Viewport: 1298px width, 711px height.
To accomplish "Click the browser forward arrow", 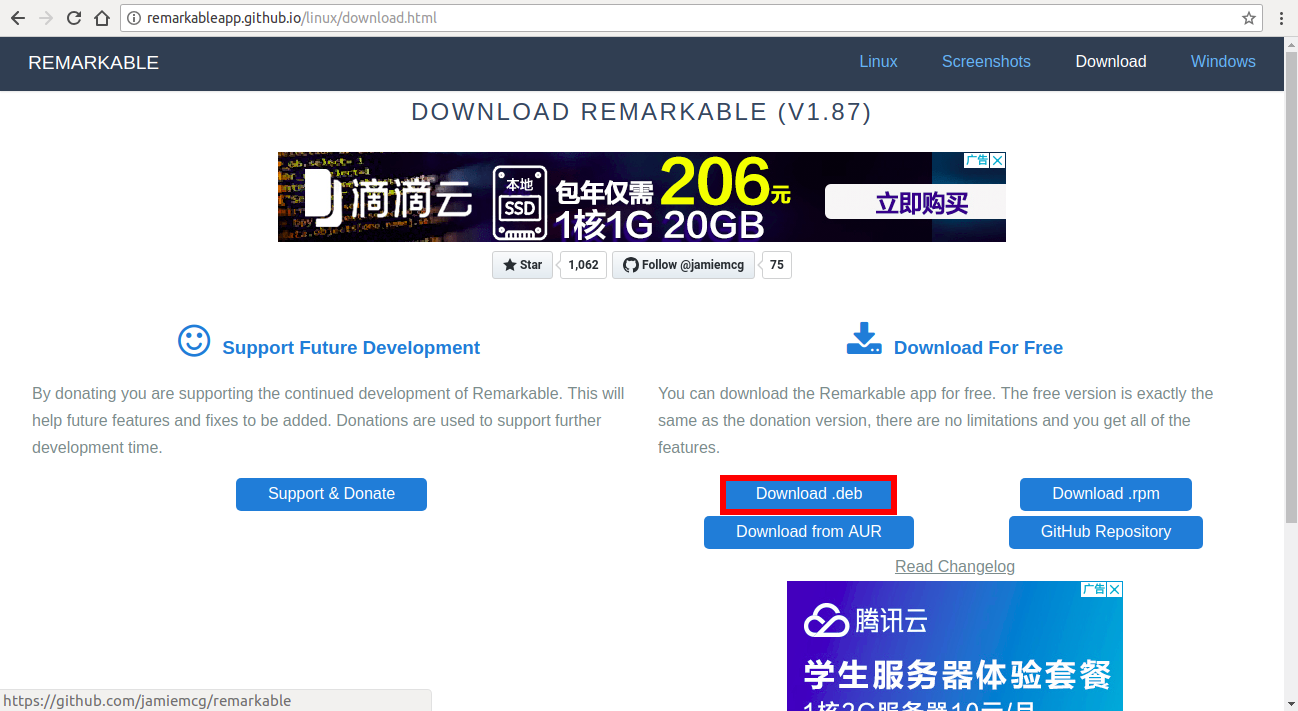I will pos(45,18).
